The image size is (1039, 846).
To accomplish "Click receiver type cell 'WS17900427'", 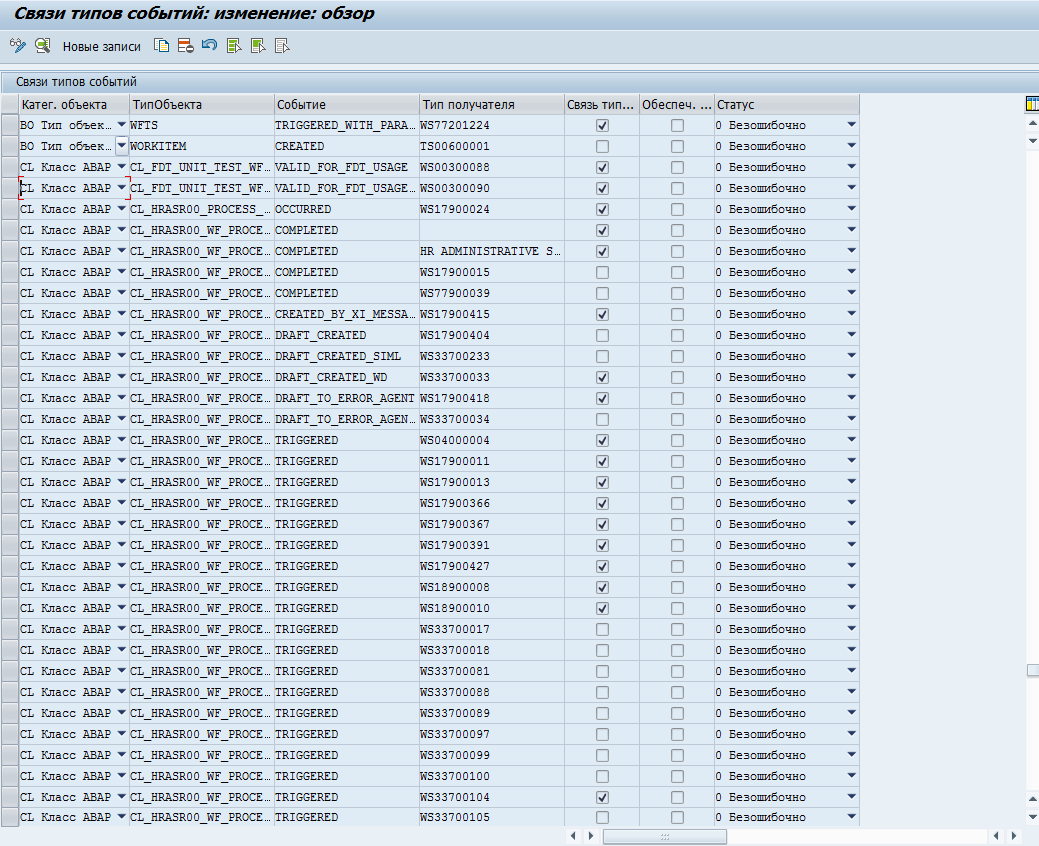I will (492, 566).
